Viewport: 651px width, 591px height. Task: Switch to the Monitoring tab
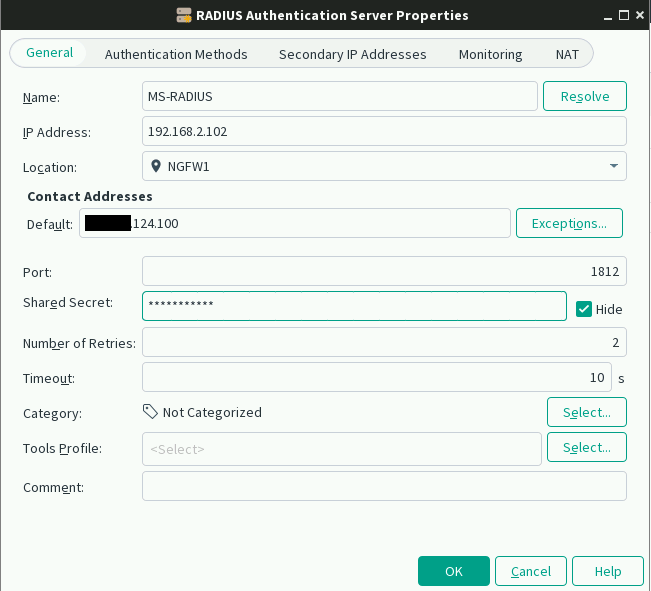coord(490,54)
